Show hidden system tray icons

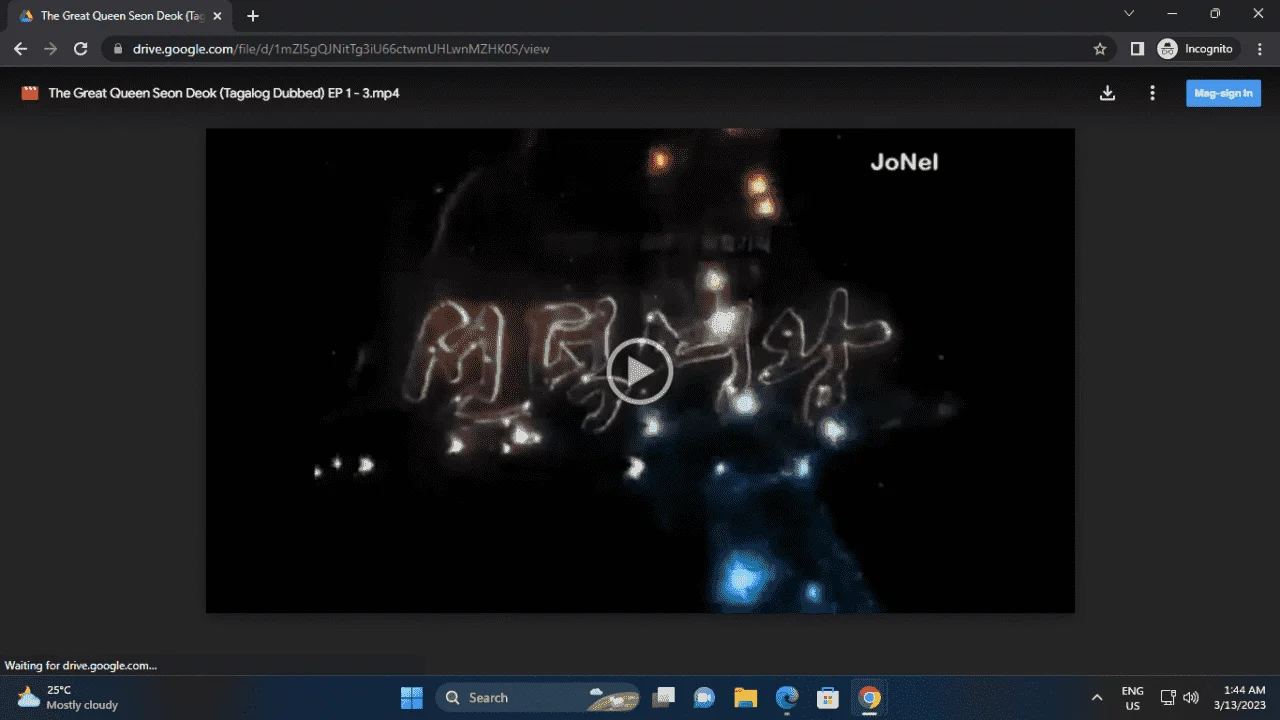[1097, 697]
